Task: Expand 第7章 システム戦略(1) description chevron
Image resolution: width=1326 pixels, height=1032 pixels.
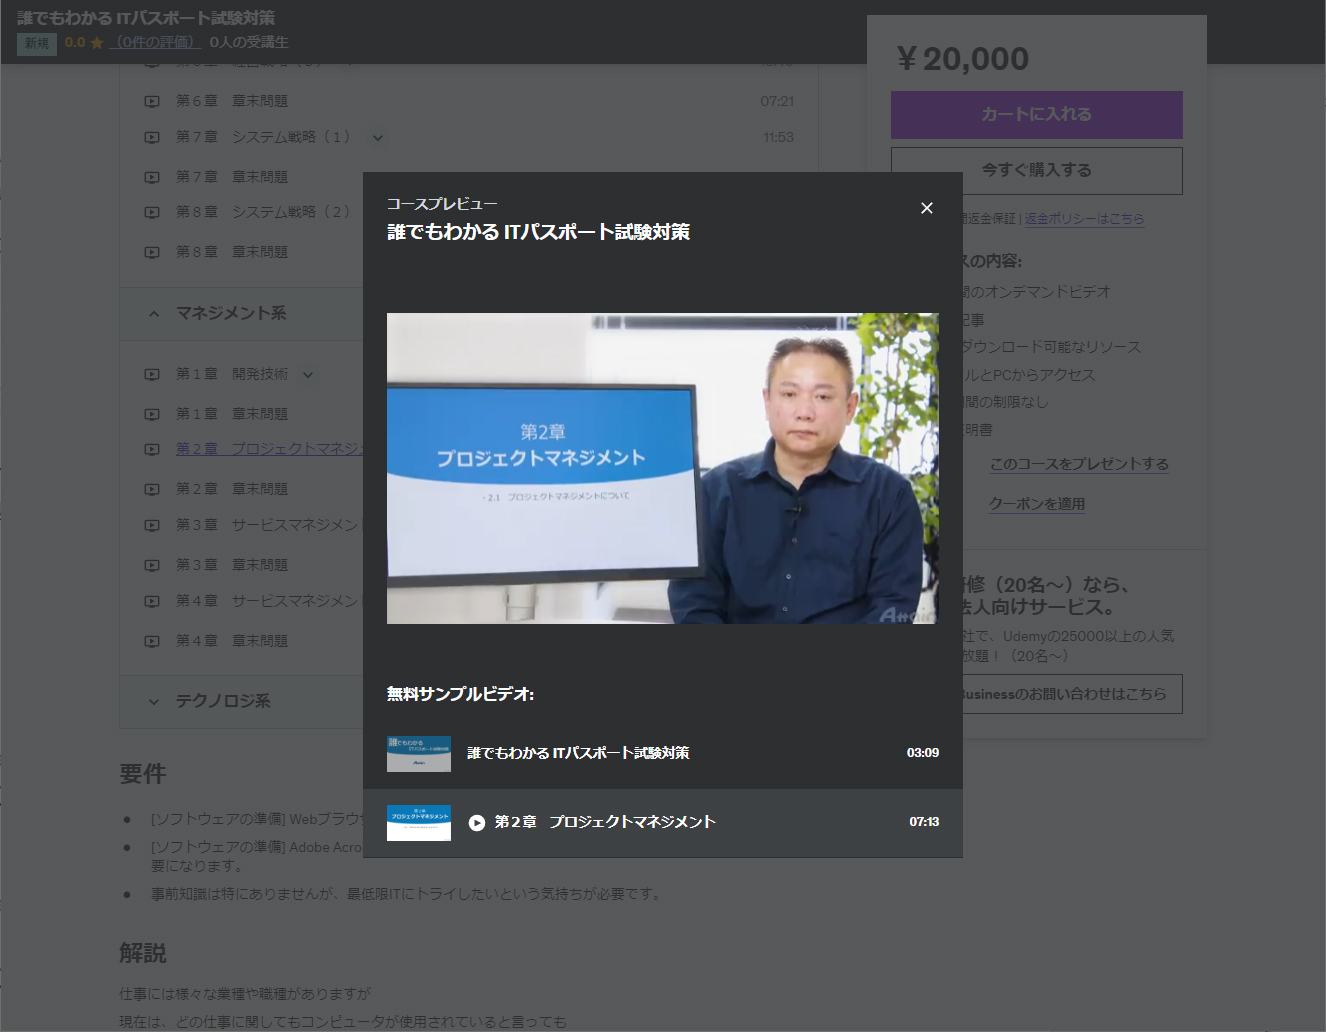Action: pos(378,138)
